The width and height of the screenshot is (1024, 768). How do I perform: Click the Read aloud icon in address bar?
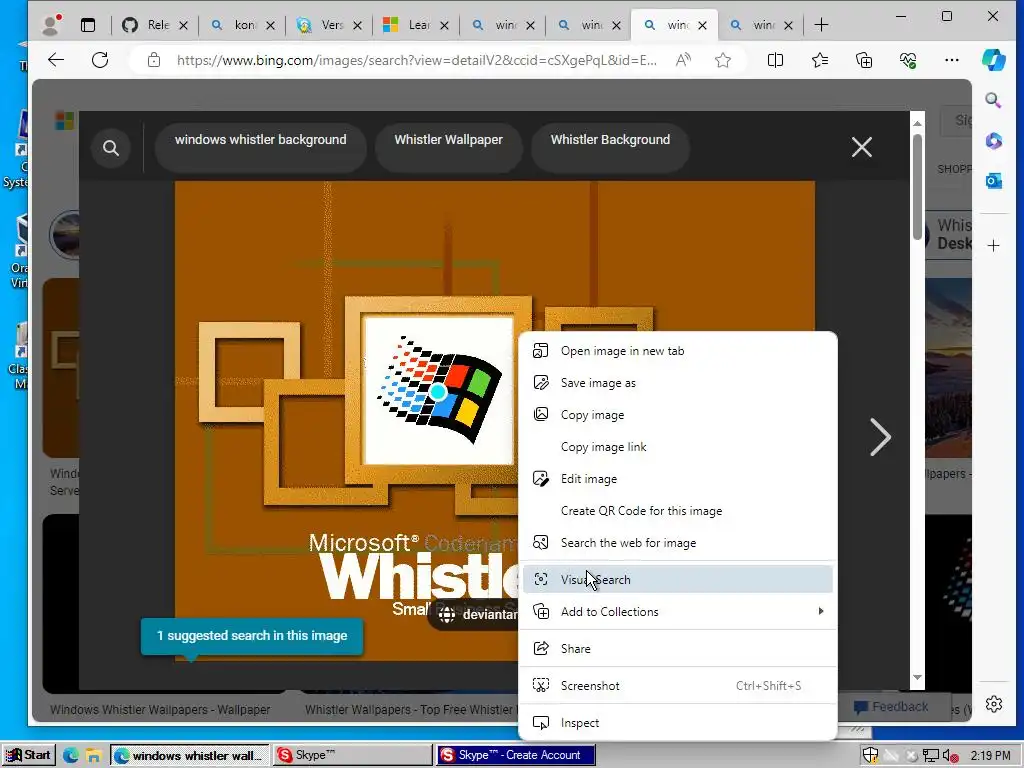pos(683,60)
